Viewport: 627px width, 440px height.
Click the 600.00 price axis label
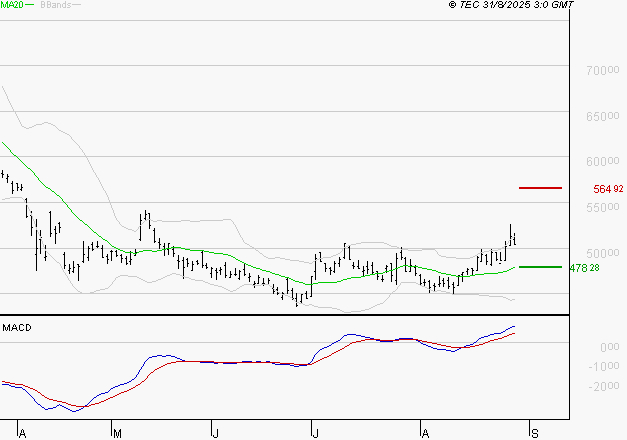pyautogui.click(x=603, y=162)
